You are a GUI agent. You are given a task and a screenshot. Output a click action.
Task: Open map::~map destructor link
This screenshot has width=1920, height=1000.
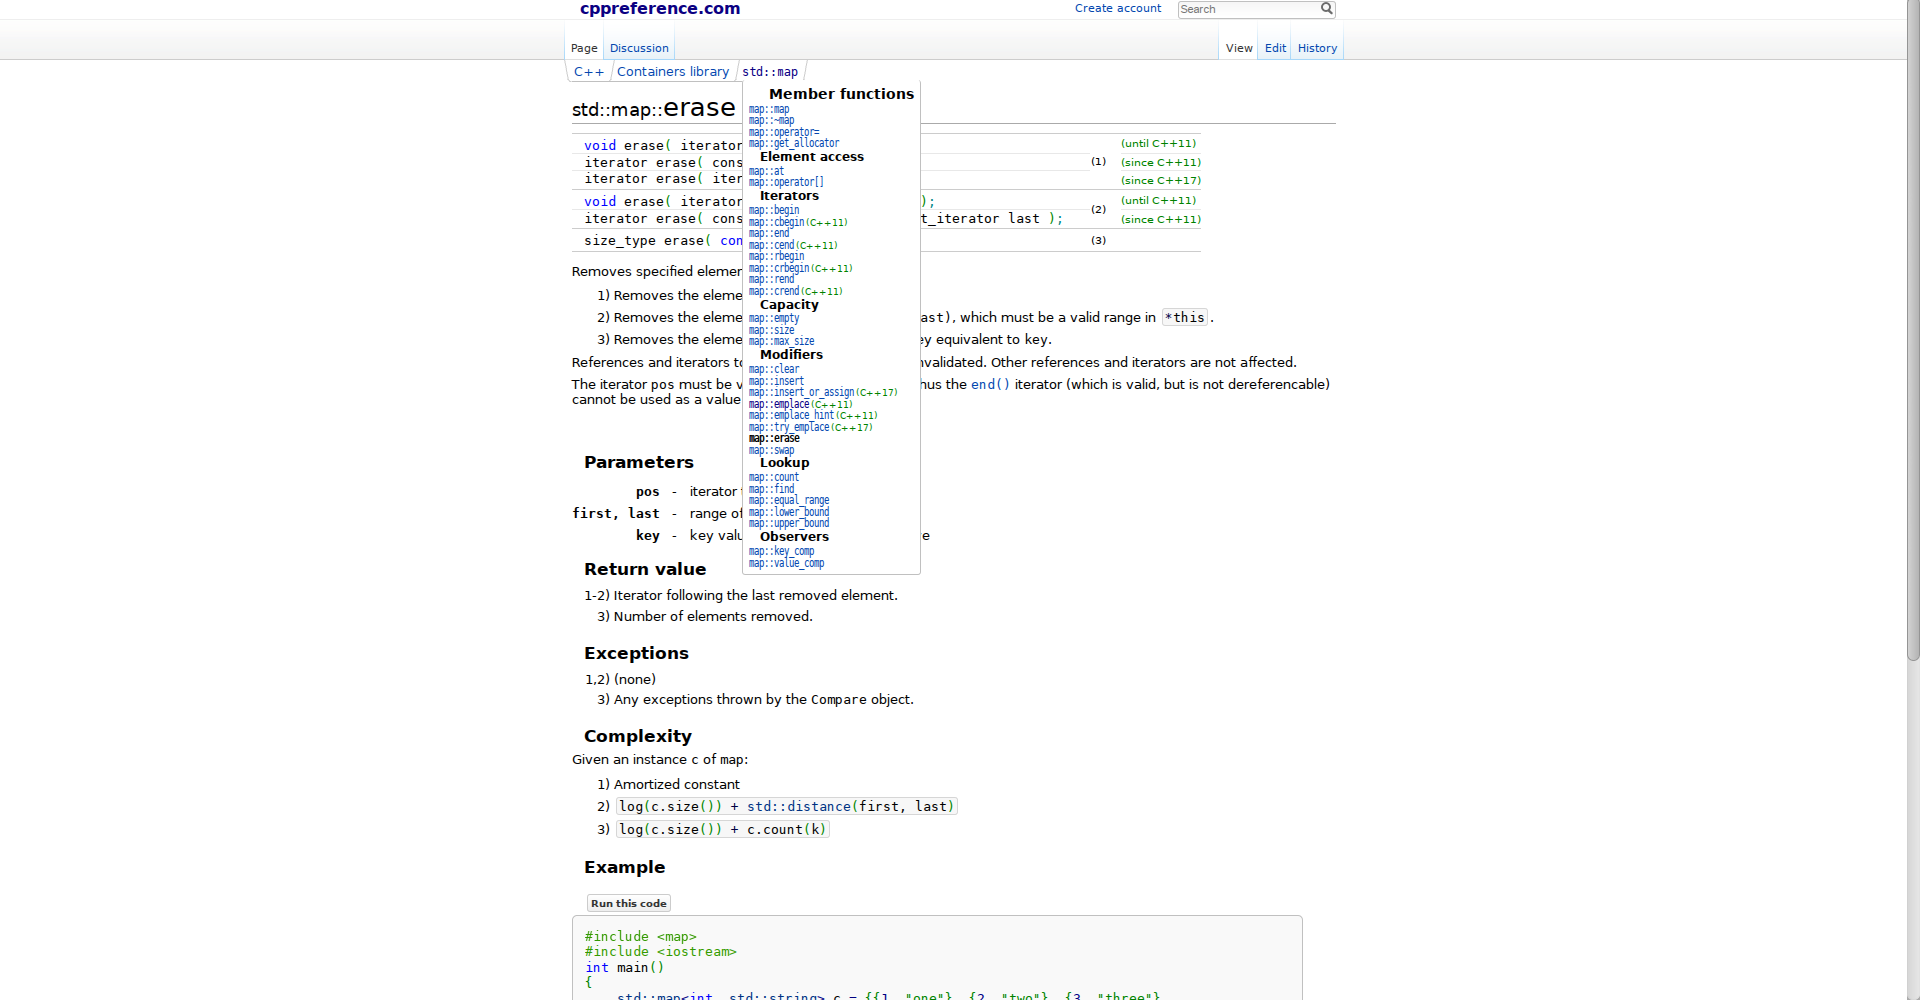coord(771,120)
